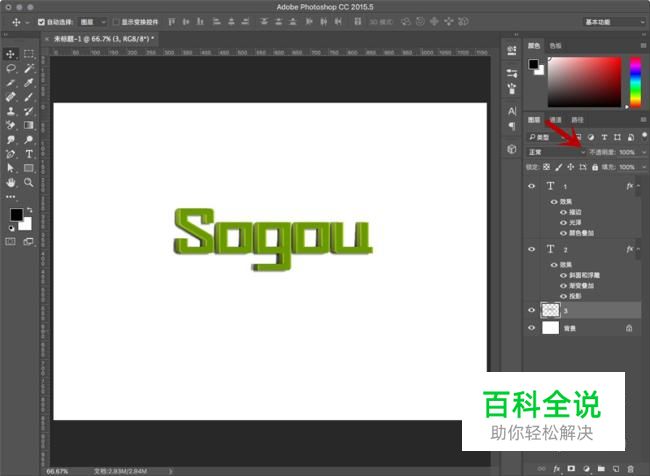
Task: Filter layers by type layers (T icon)
Action: (x=604, y=137)
